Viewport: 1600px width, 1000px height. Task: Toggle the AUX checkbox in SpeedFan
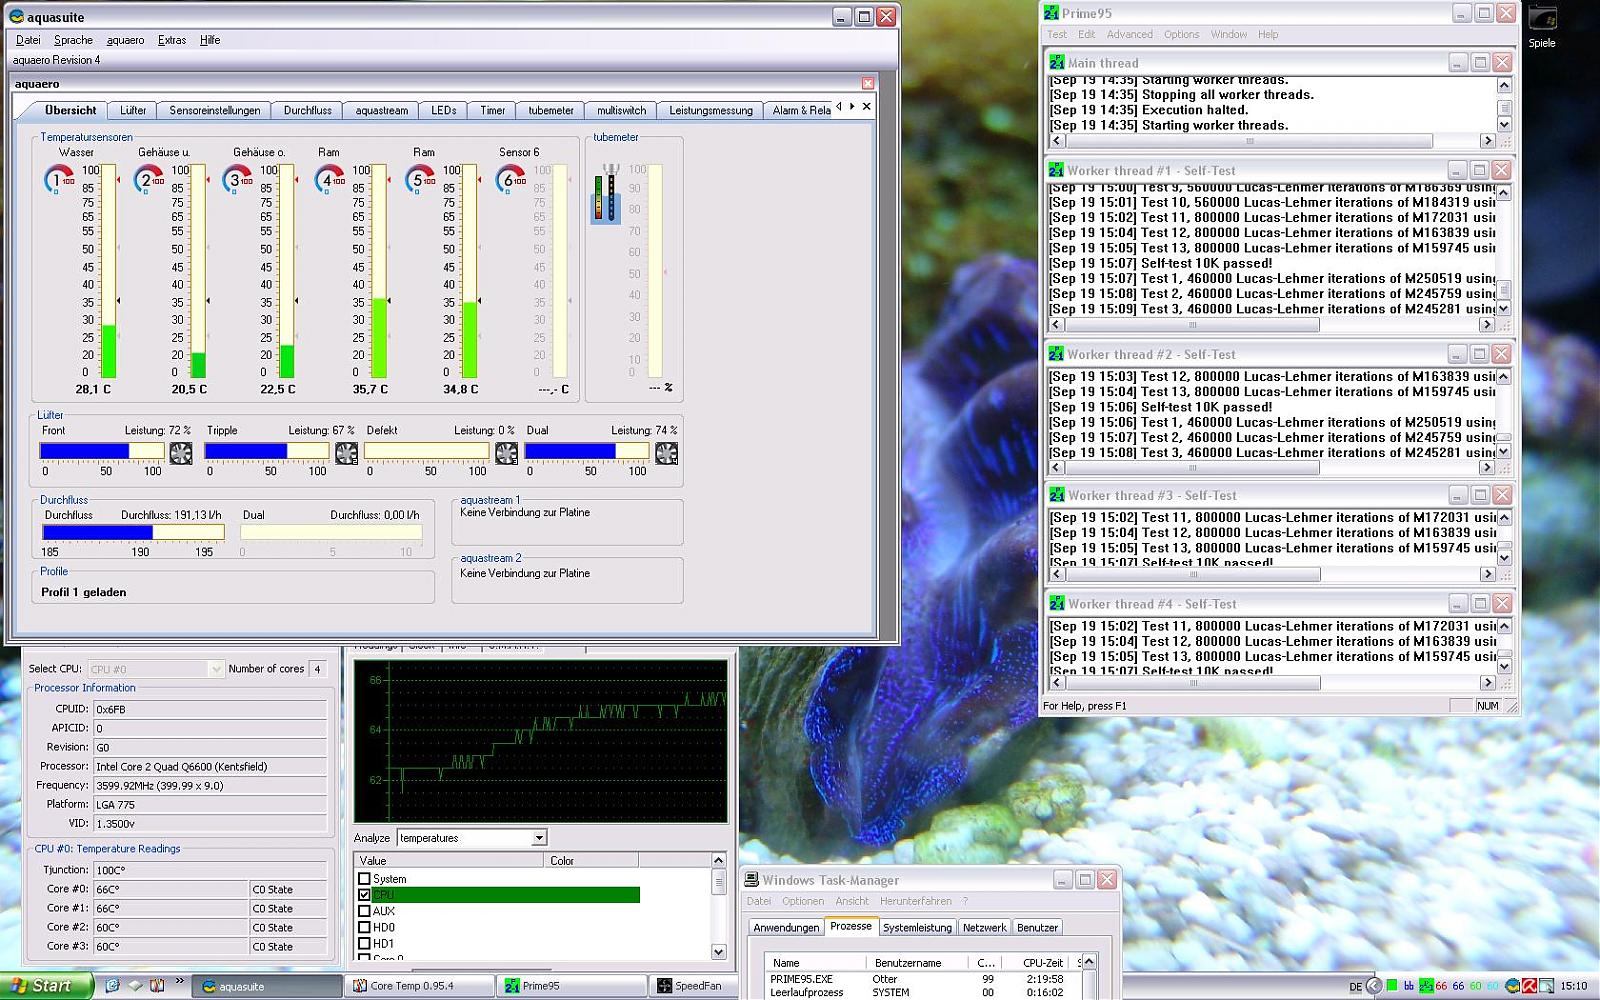click(x=364, y=911)
